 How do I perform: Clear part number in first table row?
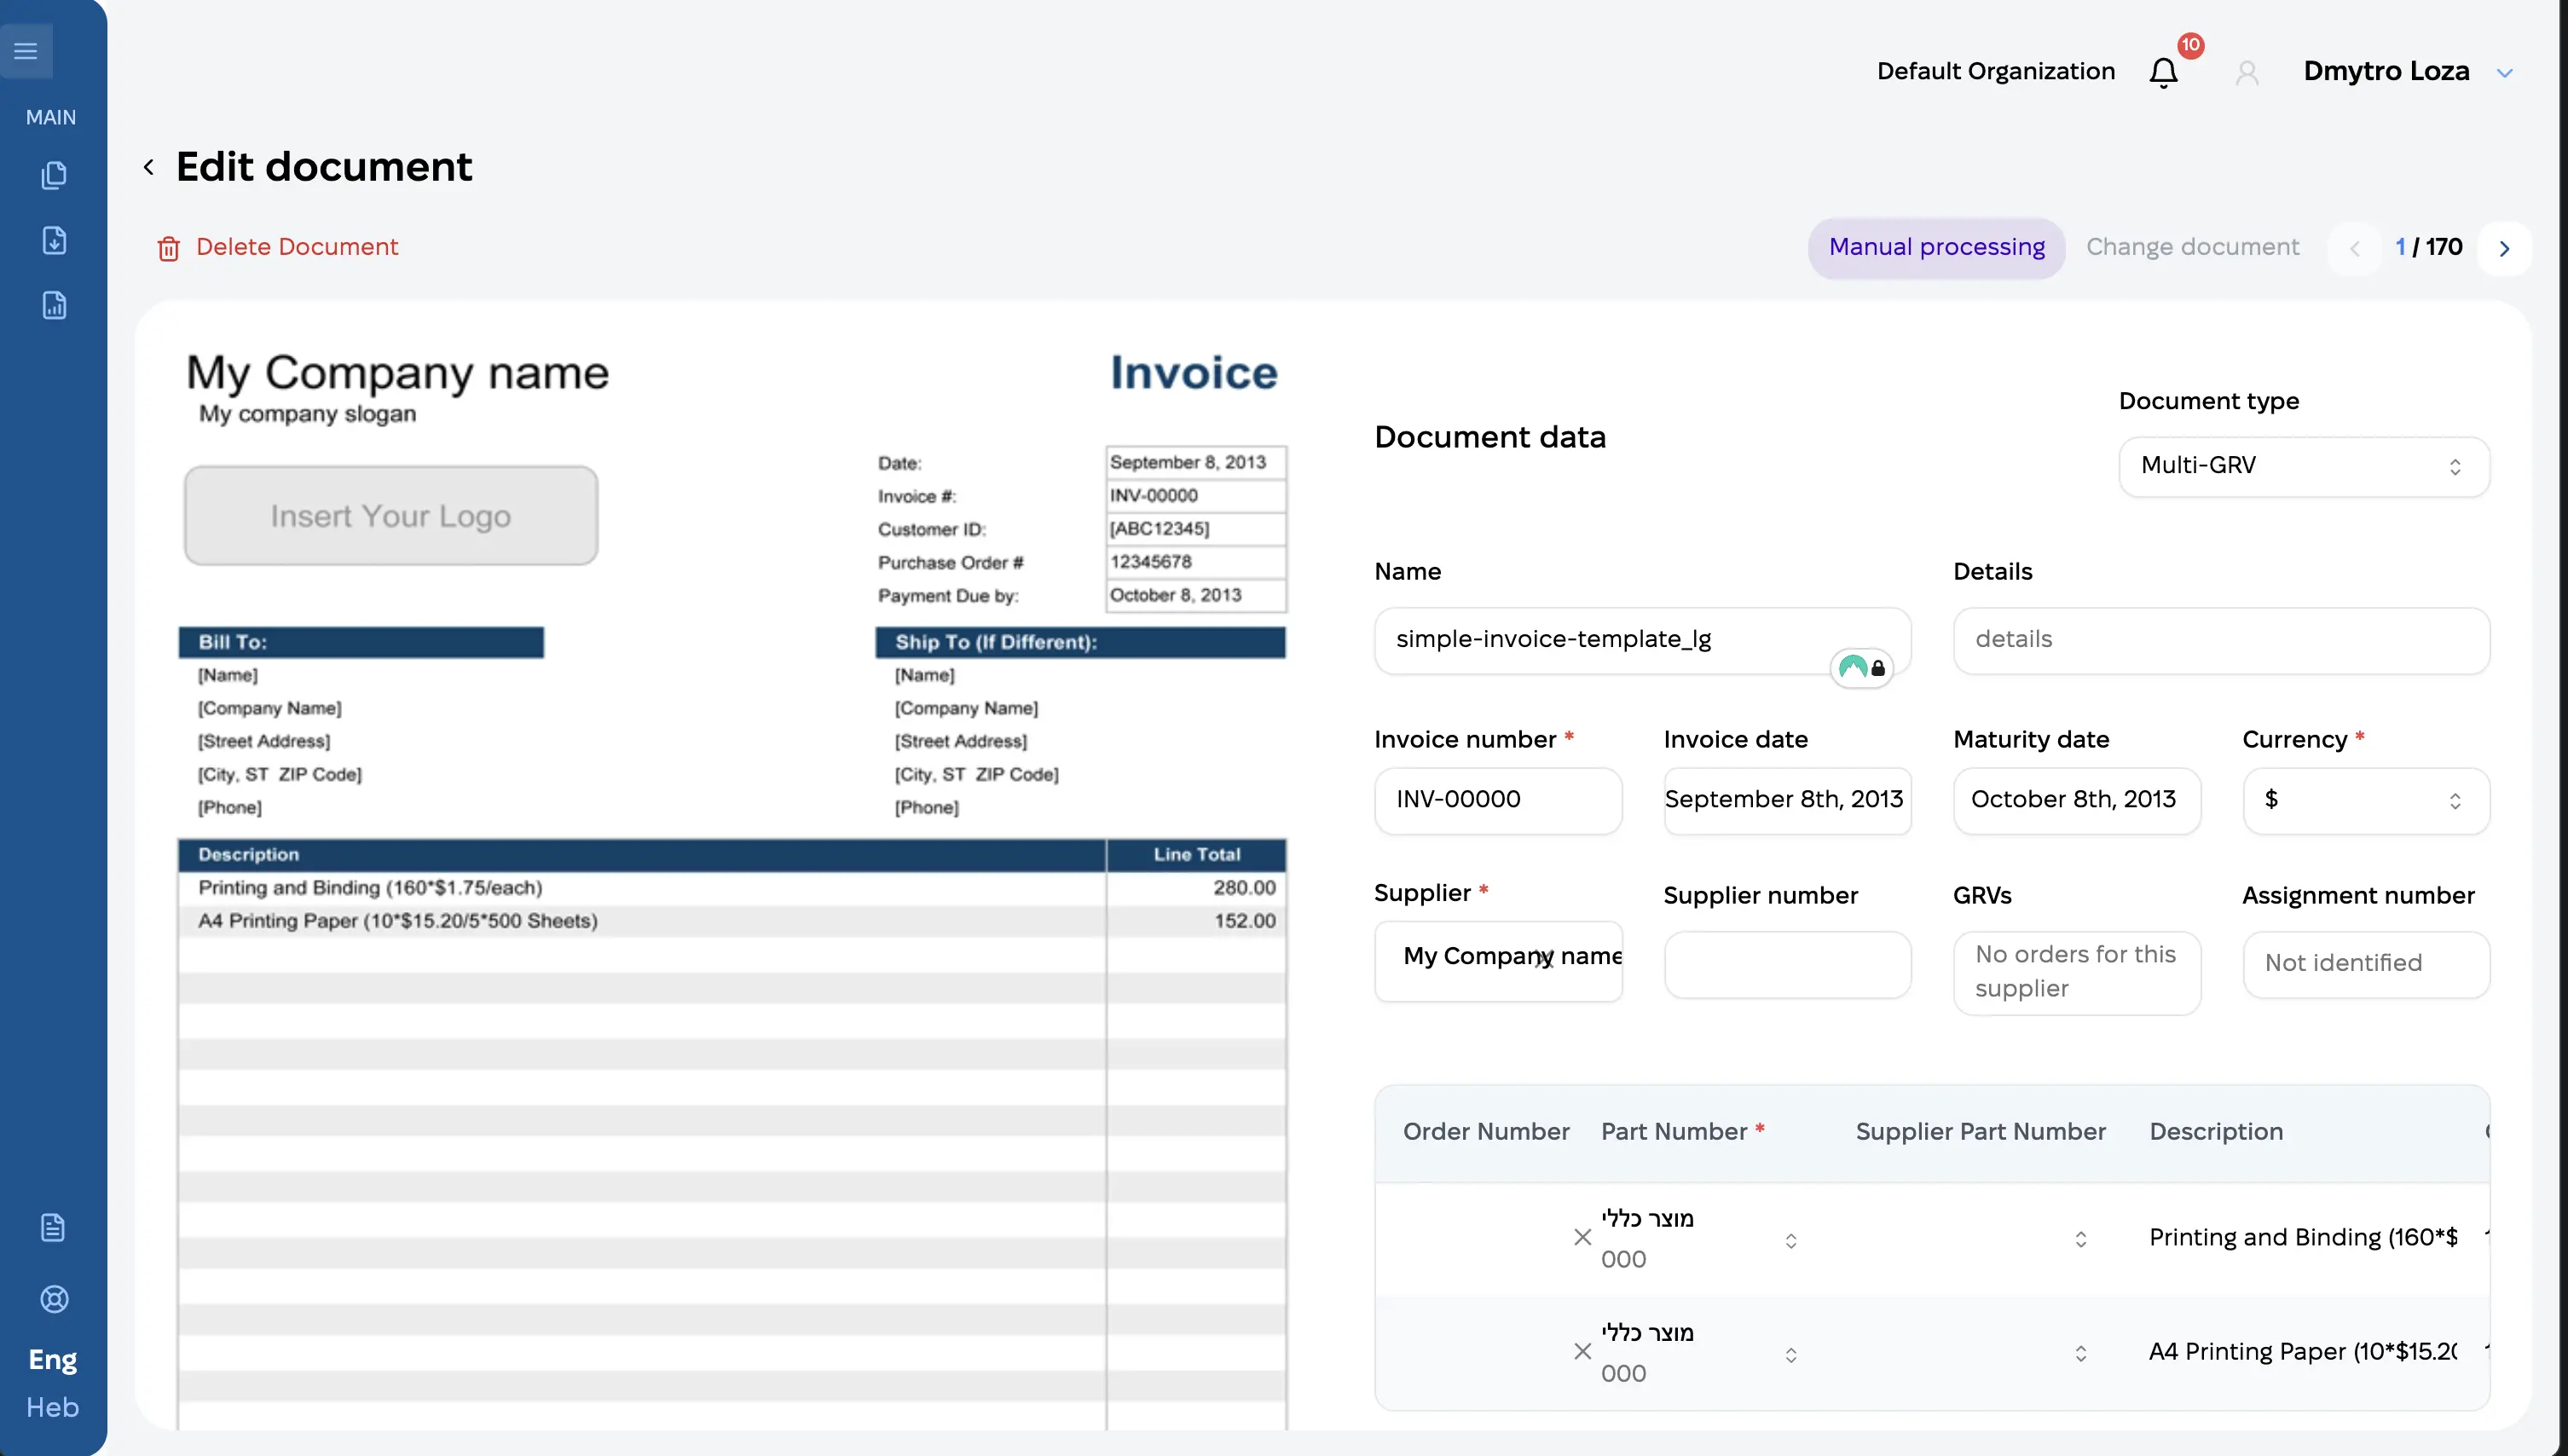click(1582, 1238)
